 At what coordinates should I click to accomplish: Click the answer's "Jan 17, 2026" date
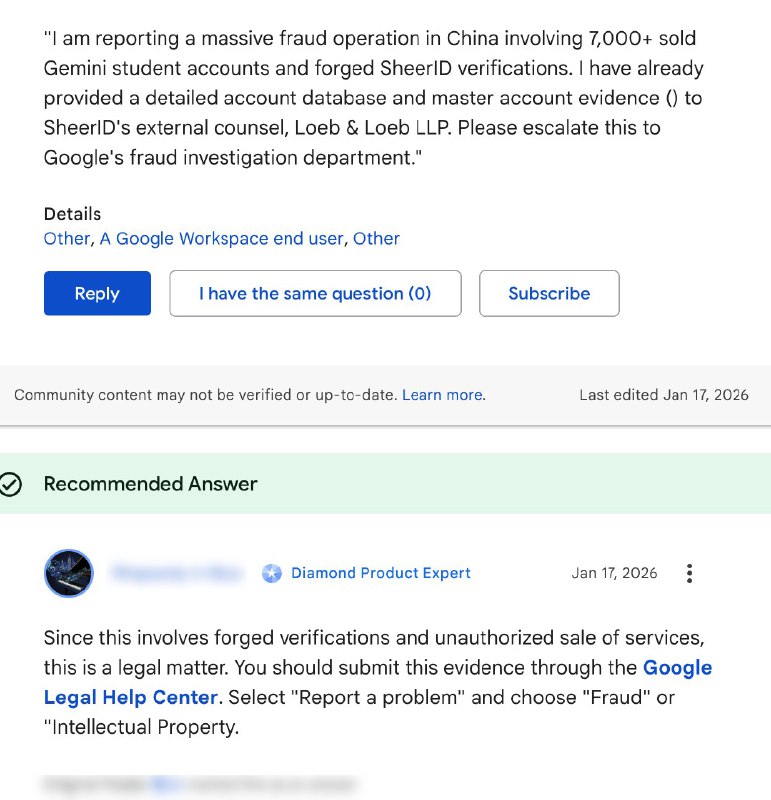point(614,573)
